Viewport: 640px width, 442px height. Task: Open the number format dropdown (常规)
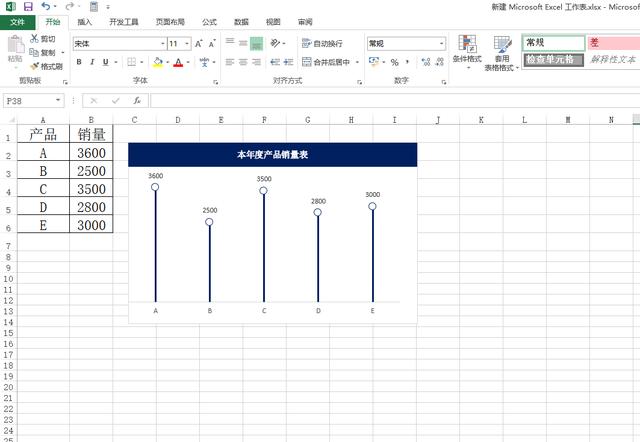coord(442,43)
